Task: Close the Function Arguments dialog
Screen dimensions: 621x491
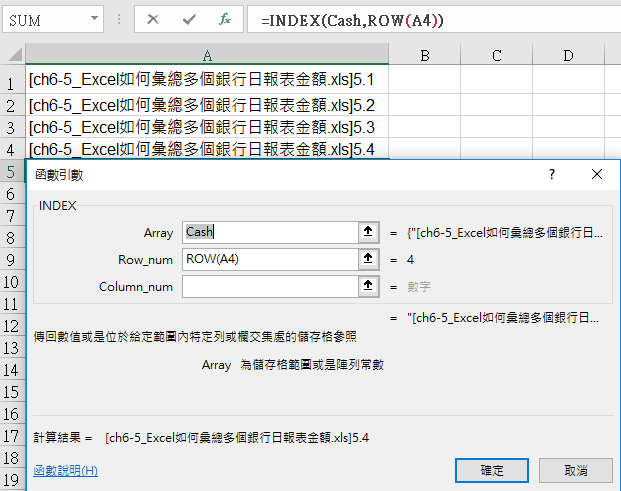Action: tap(597, 174)
